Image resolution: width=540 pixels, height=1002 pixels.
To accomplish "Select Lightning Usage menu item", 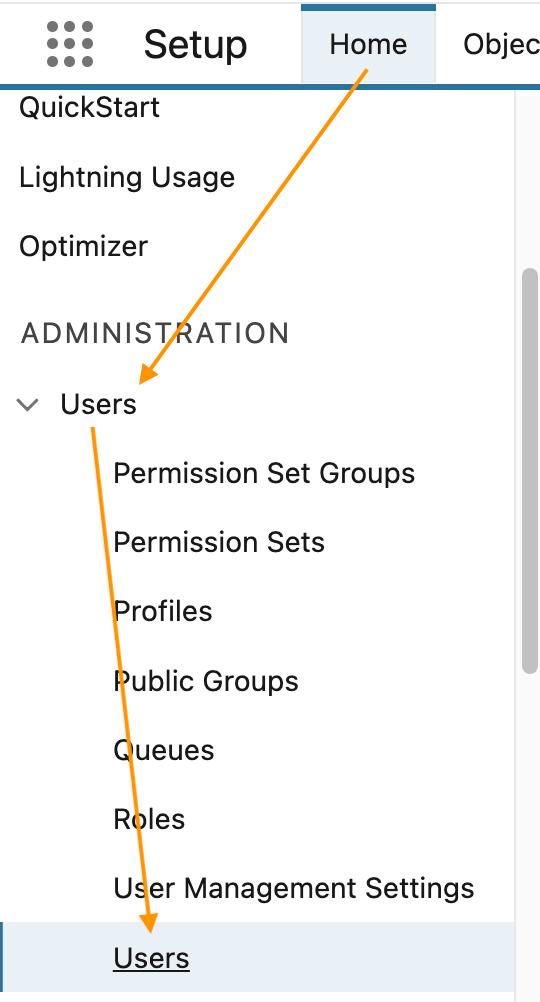I will click(x=127, y=177).
